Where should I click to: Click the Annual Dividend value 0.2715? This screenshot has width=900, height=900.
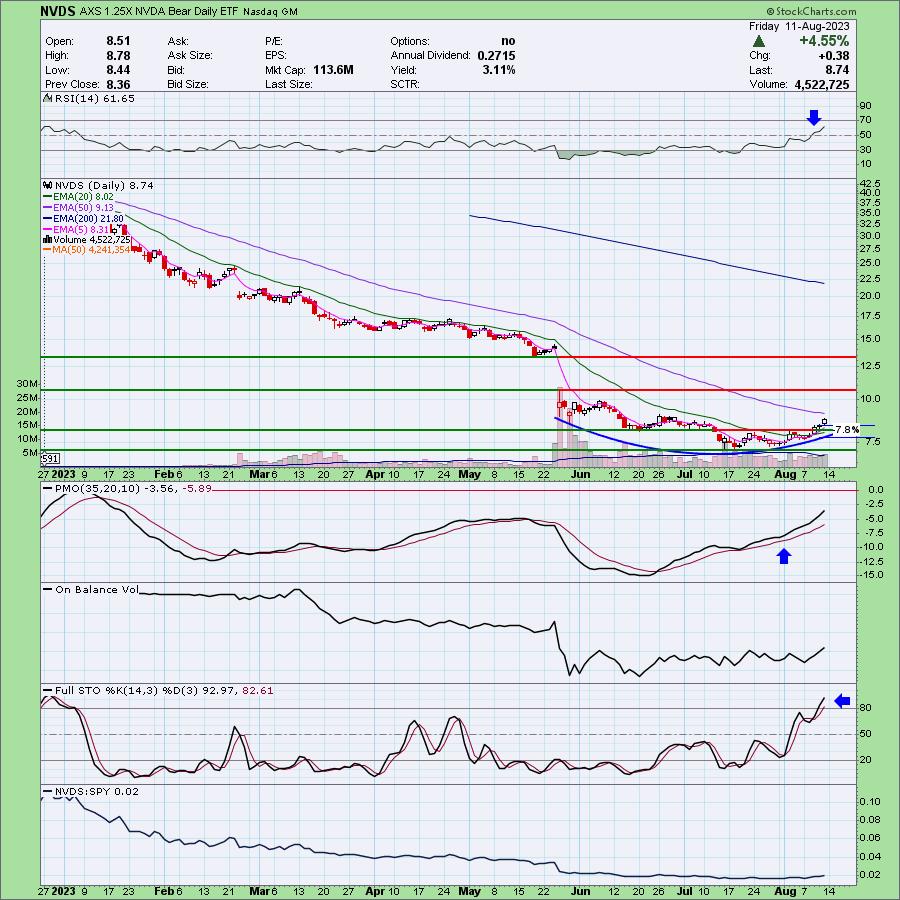click(496, 56)
